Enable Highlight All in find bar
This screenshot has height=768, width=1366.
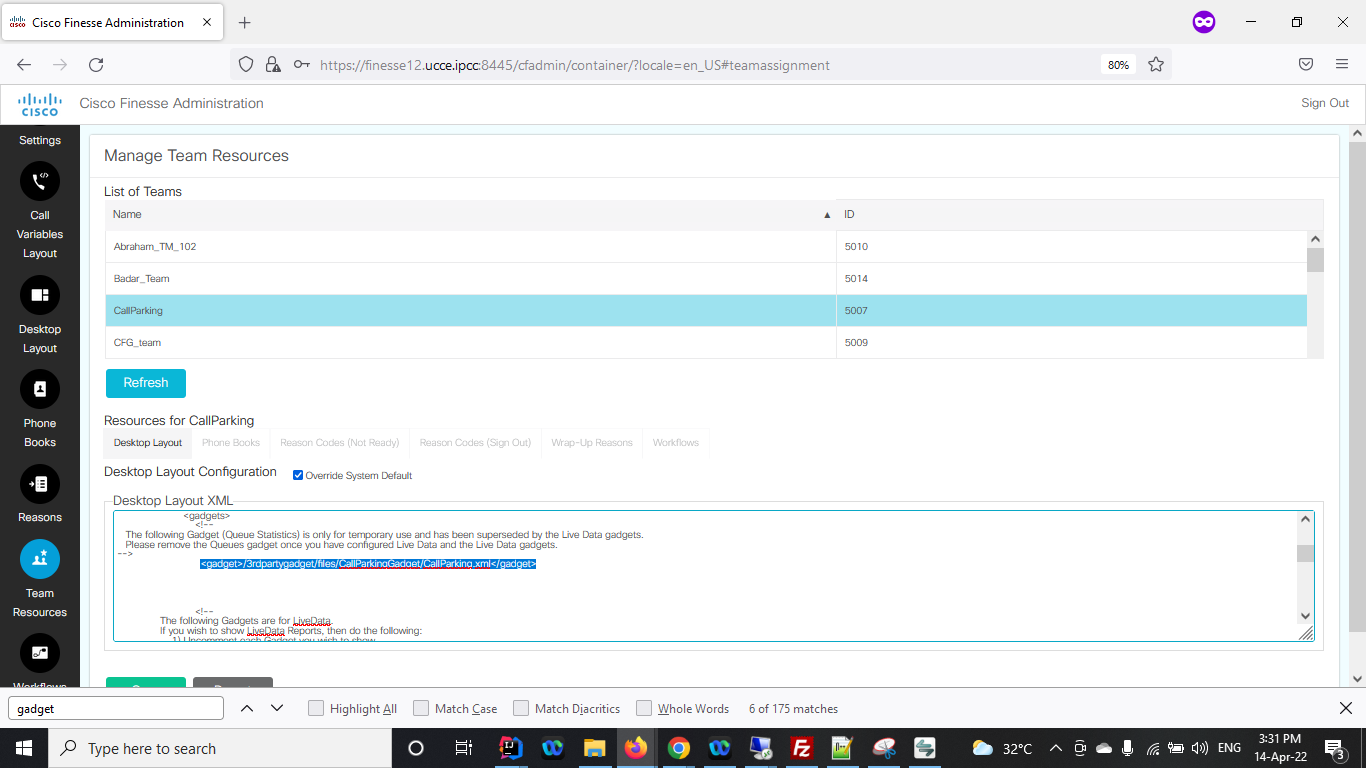coord(316,708)
